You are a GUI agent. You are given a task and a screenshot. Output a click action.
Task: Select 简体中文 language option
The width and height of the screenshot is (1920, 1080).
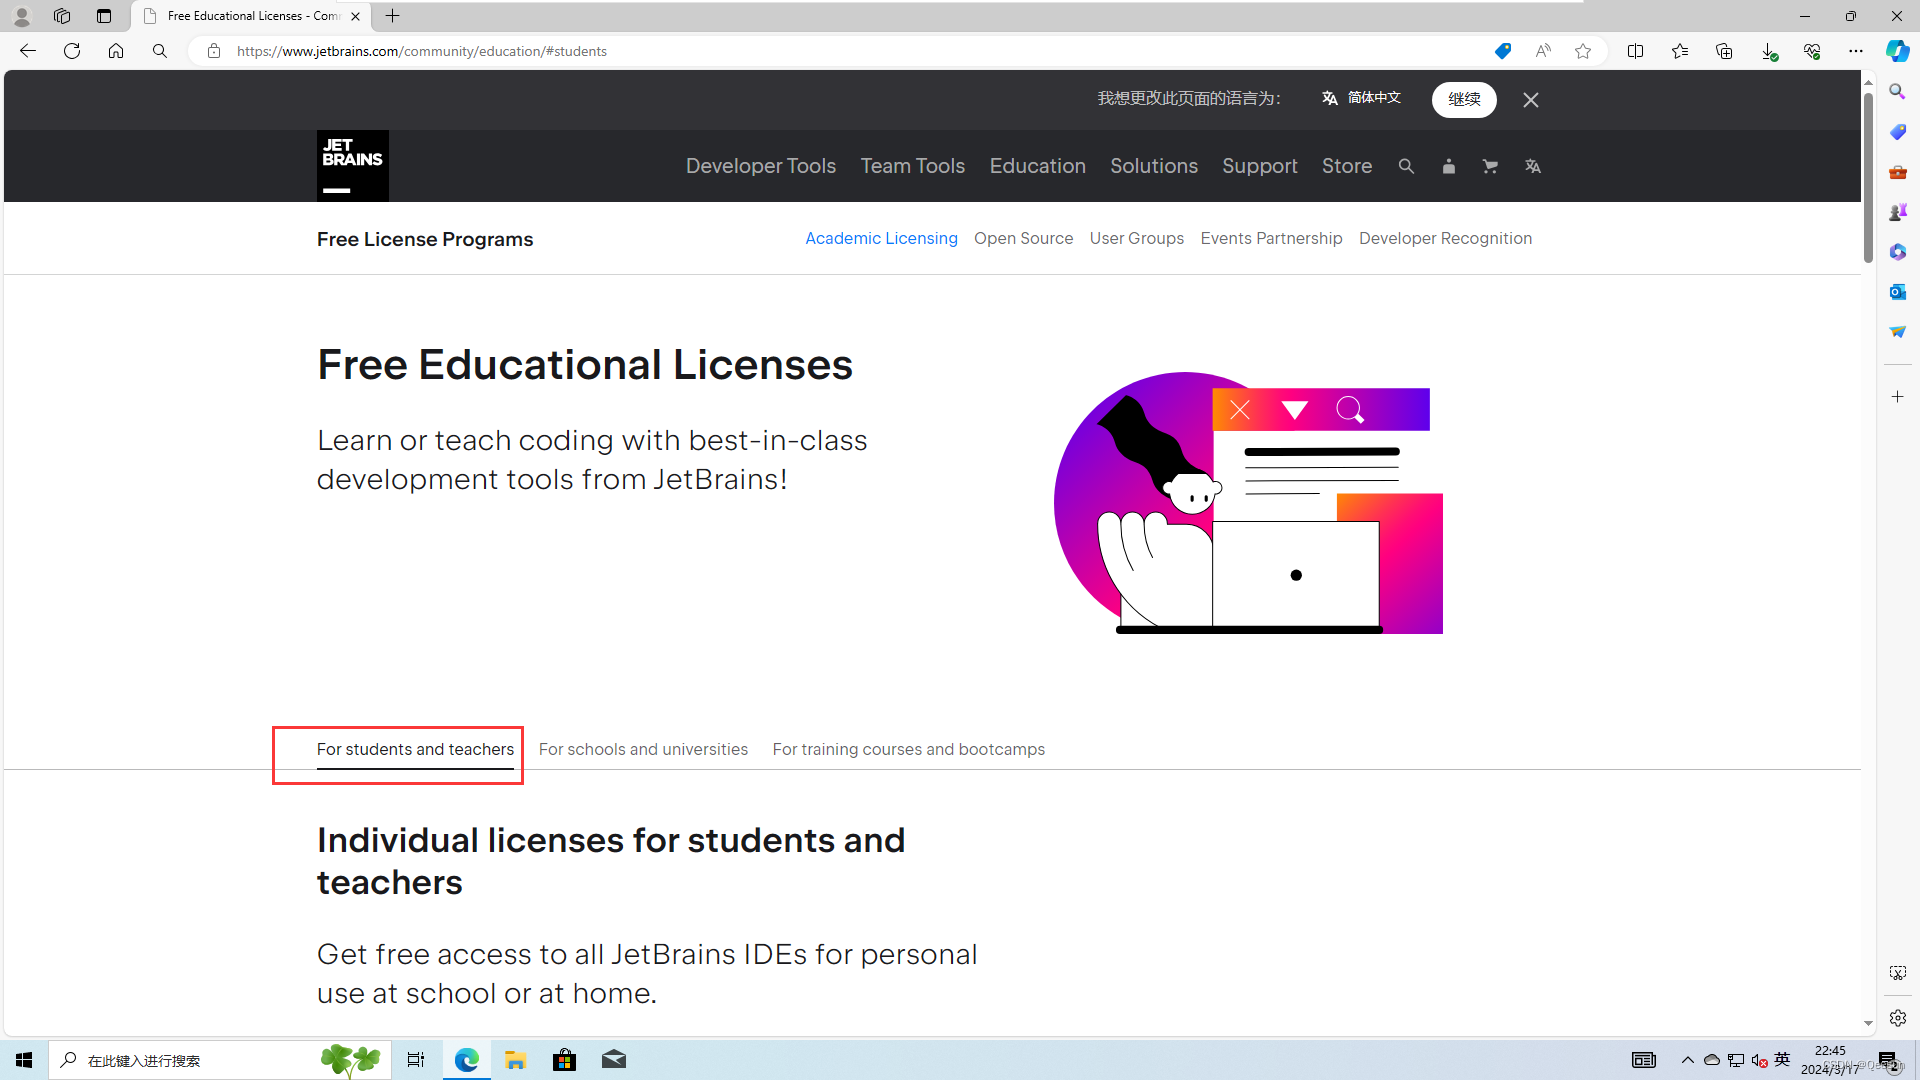(x=1361, y=98)
